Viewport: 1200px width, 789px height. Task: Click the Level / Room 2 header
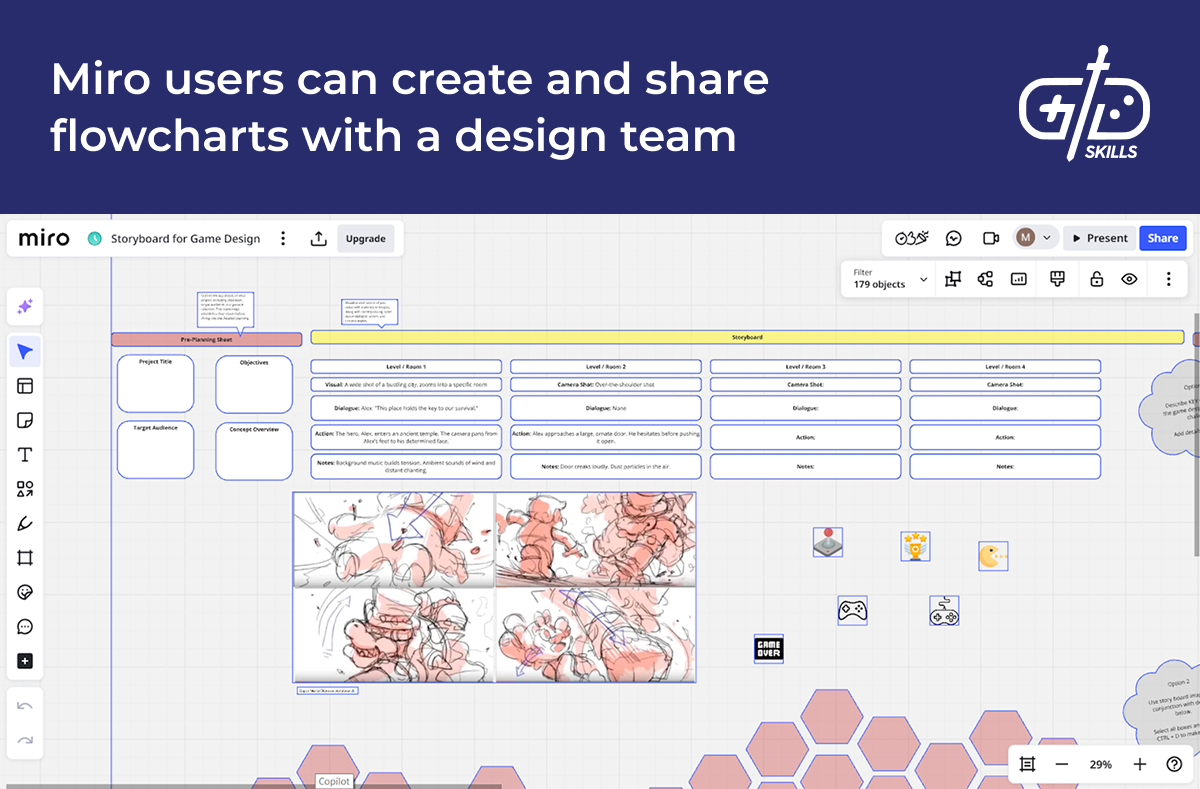pos(606,367)
